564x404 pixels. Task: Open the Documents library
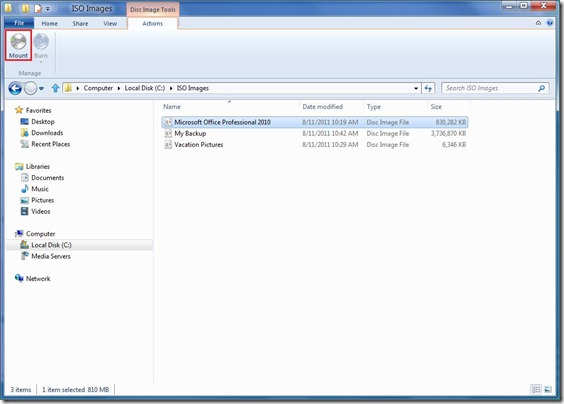pos(47,178)
